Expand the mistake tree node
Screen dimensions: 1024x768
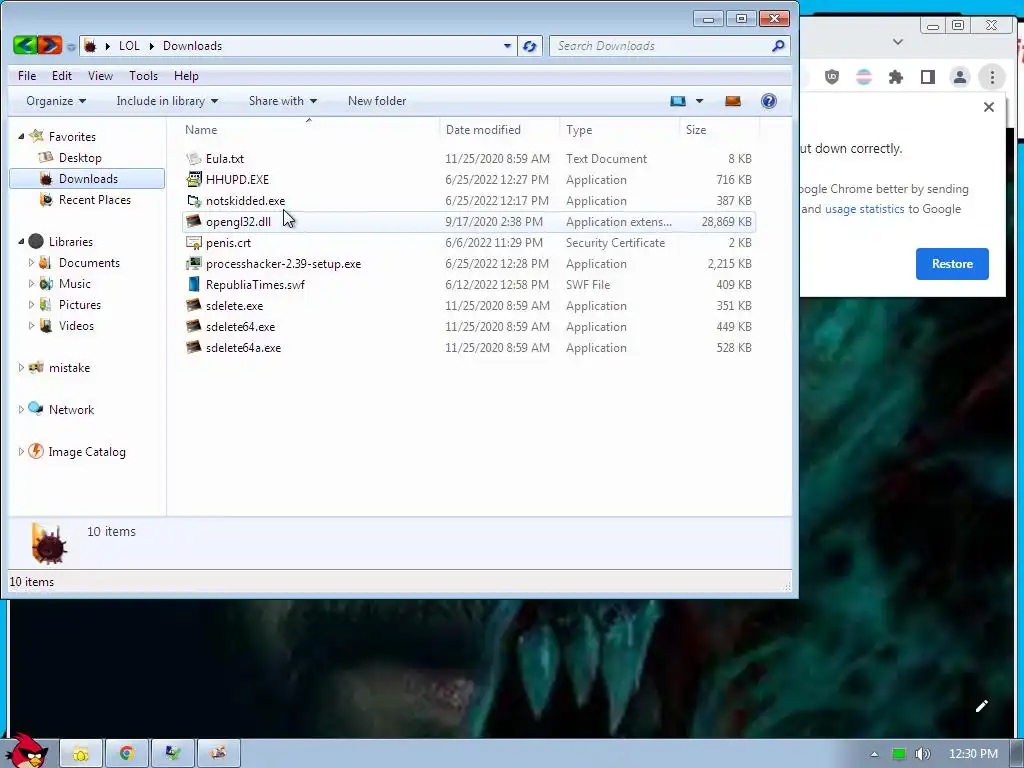tap(21, 368)
